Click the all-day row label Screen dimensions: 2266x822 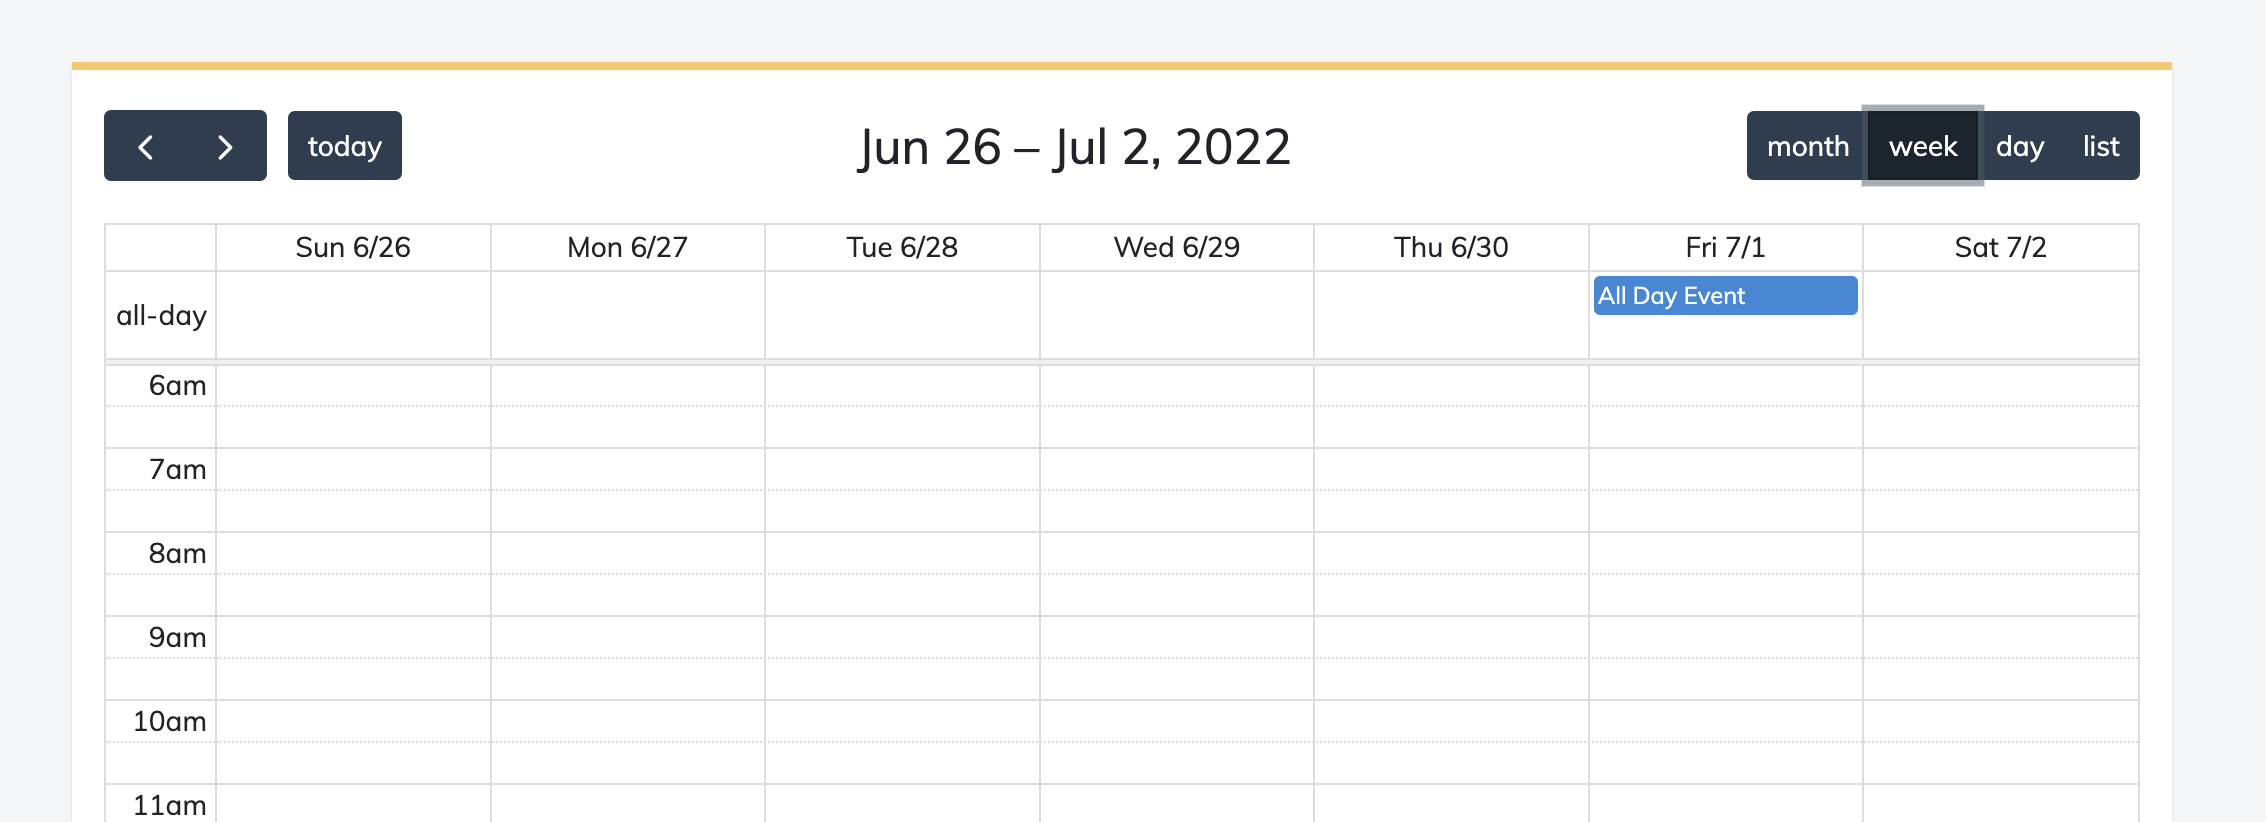(160, 315)
